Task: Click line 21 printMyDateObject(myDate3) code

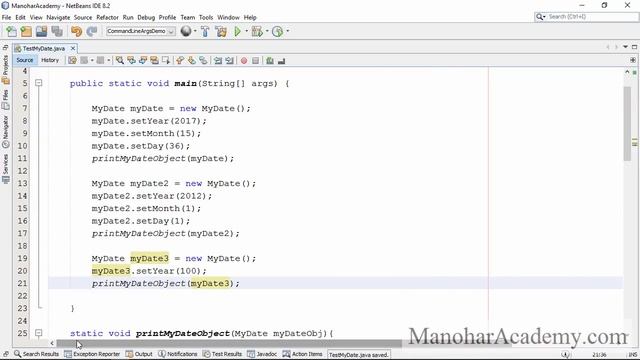Action: click(x=166, y=283)
